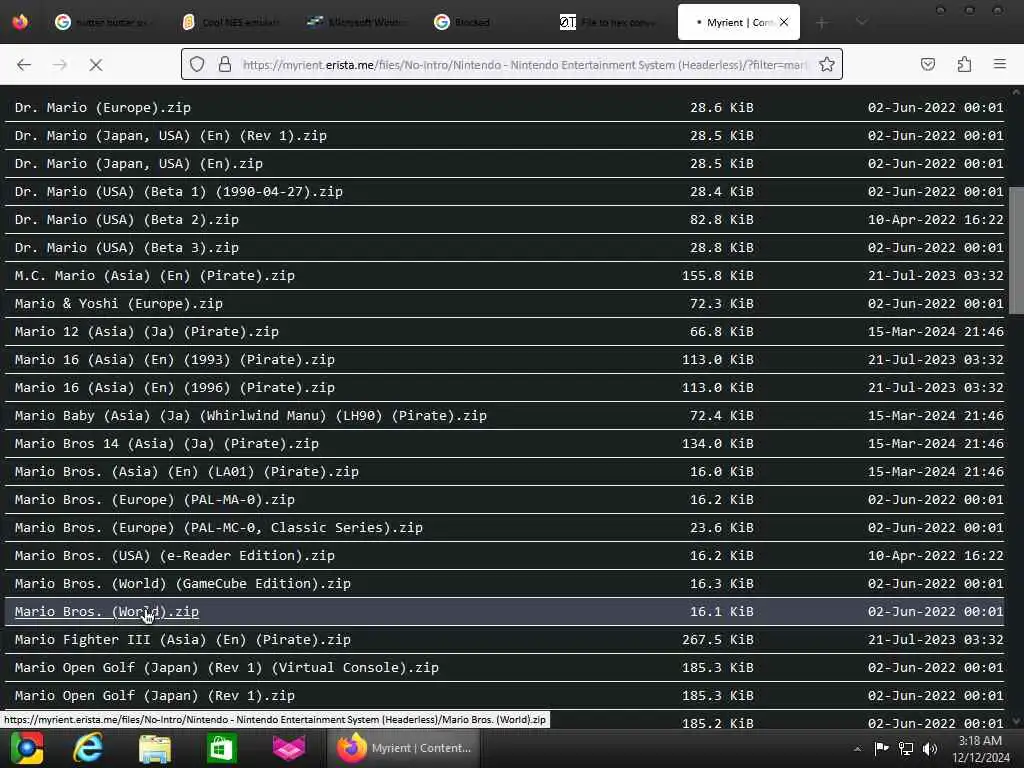Viewport: 1024px width, 768px height.
Task: Show hidden tray icons arrow
Action: [857, 748]
